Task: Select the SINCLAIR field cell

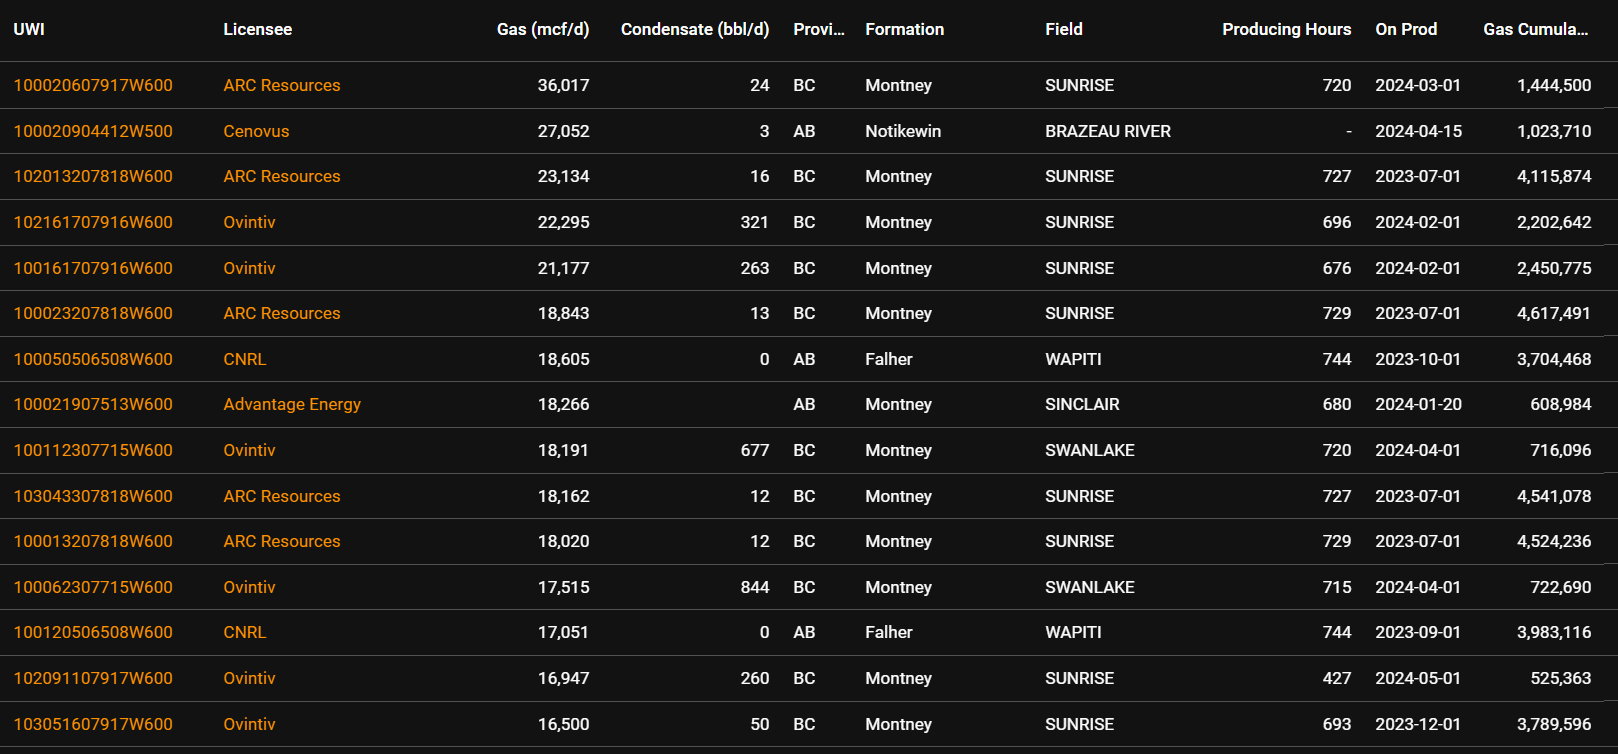Action: coord(1082,404)
